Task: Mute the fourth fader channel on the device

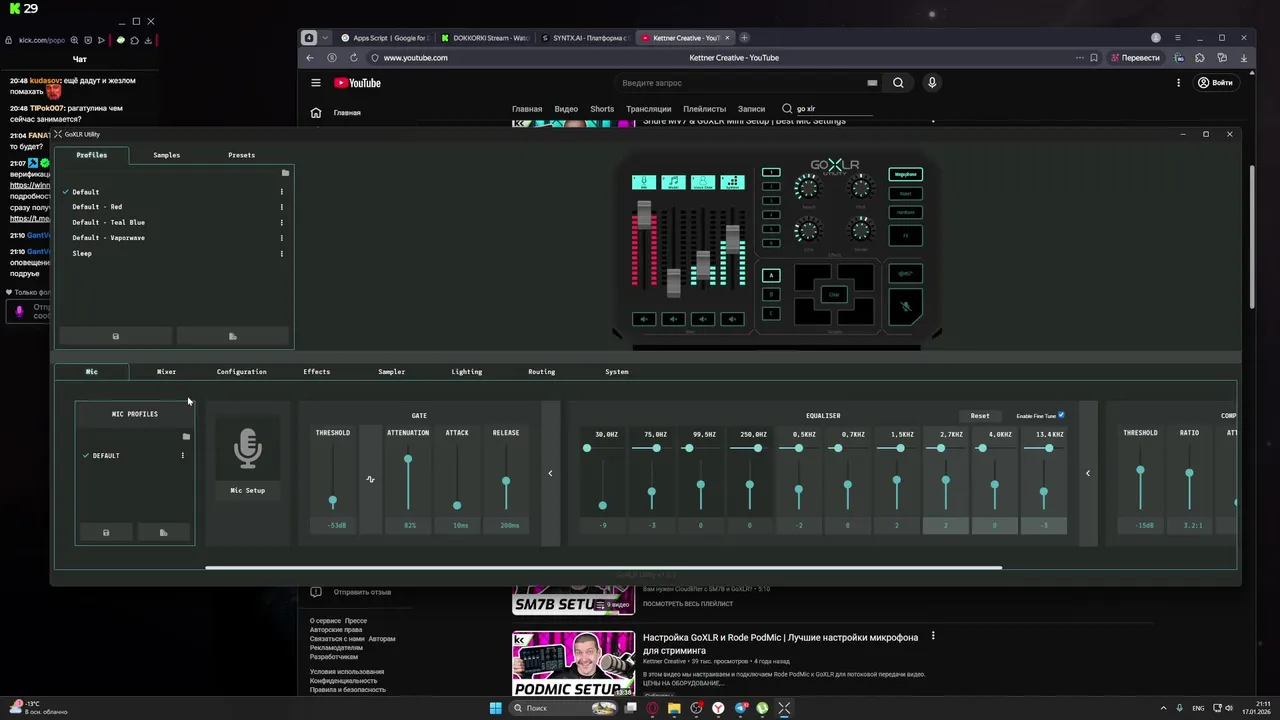Action: [732, 319]
